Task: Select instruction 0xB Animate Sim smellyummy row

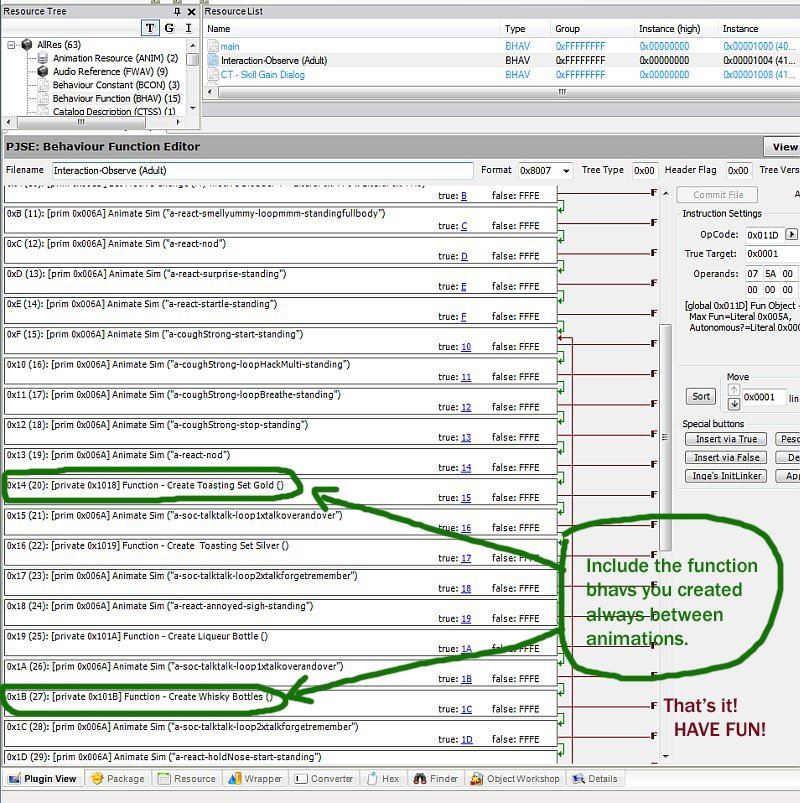Action: click(x=281, y=219)
